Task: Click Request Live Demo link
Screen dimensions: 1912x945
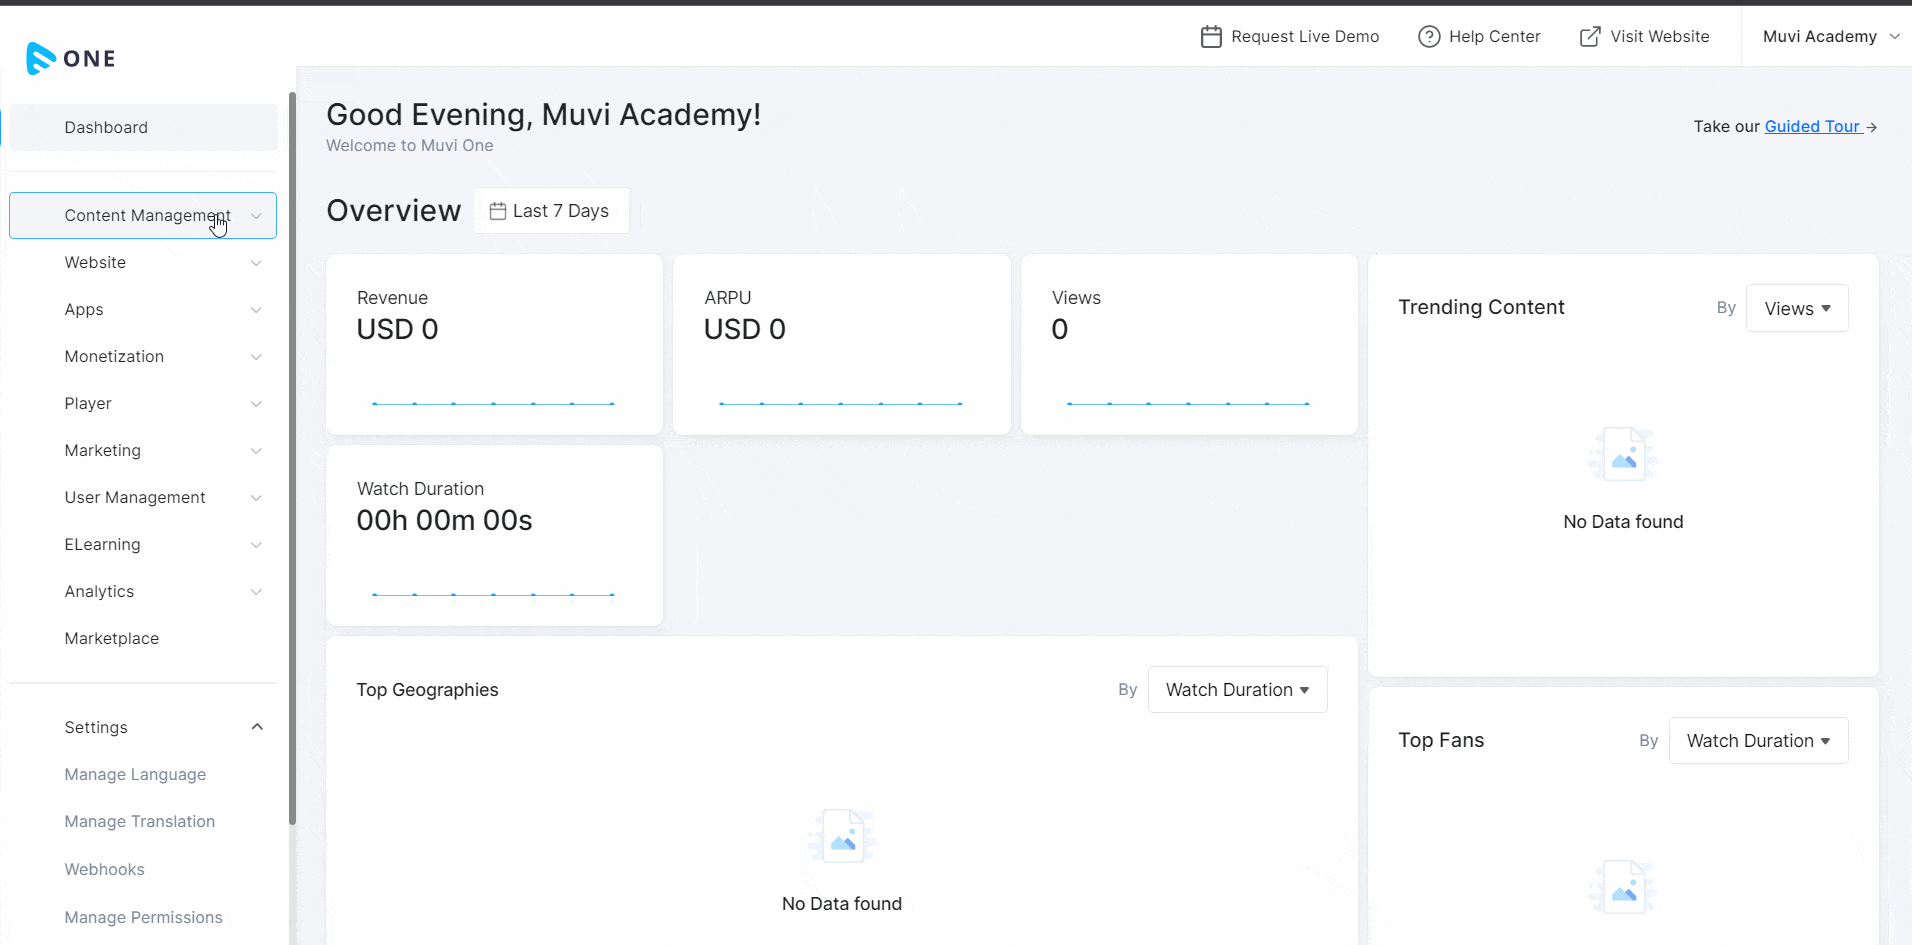Action: 1289,37
